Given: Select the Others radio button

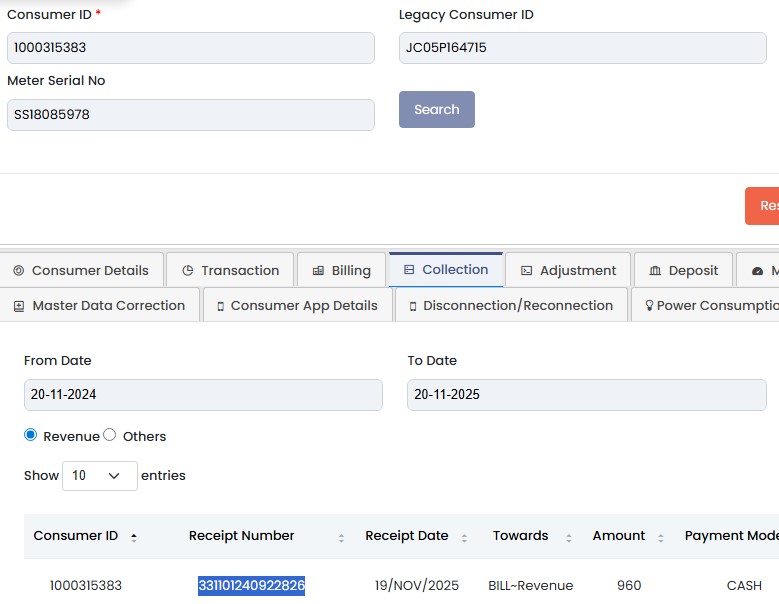Looking at the screenshot, I should pos(110,435).
